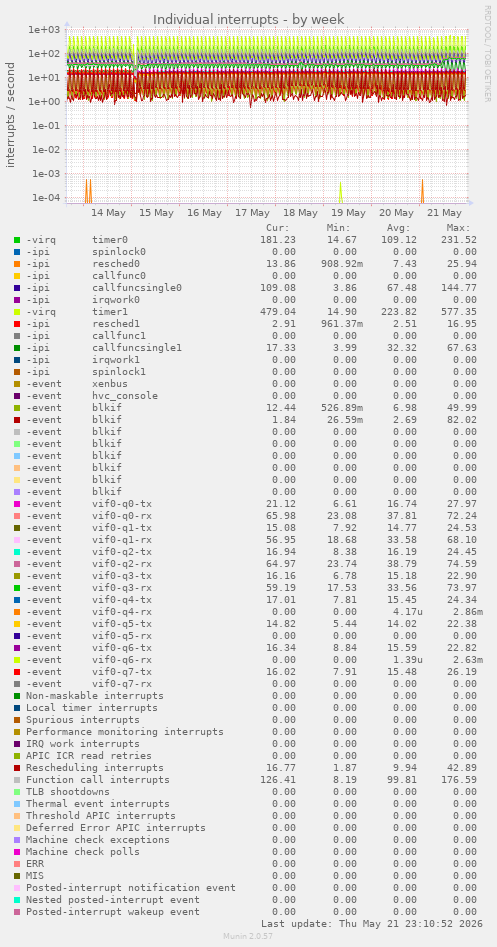Click the orange spike near 14 May
The height and width of the screenshot is (947, 497).
click(89, 191)
